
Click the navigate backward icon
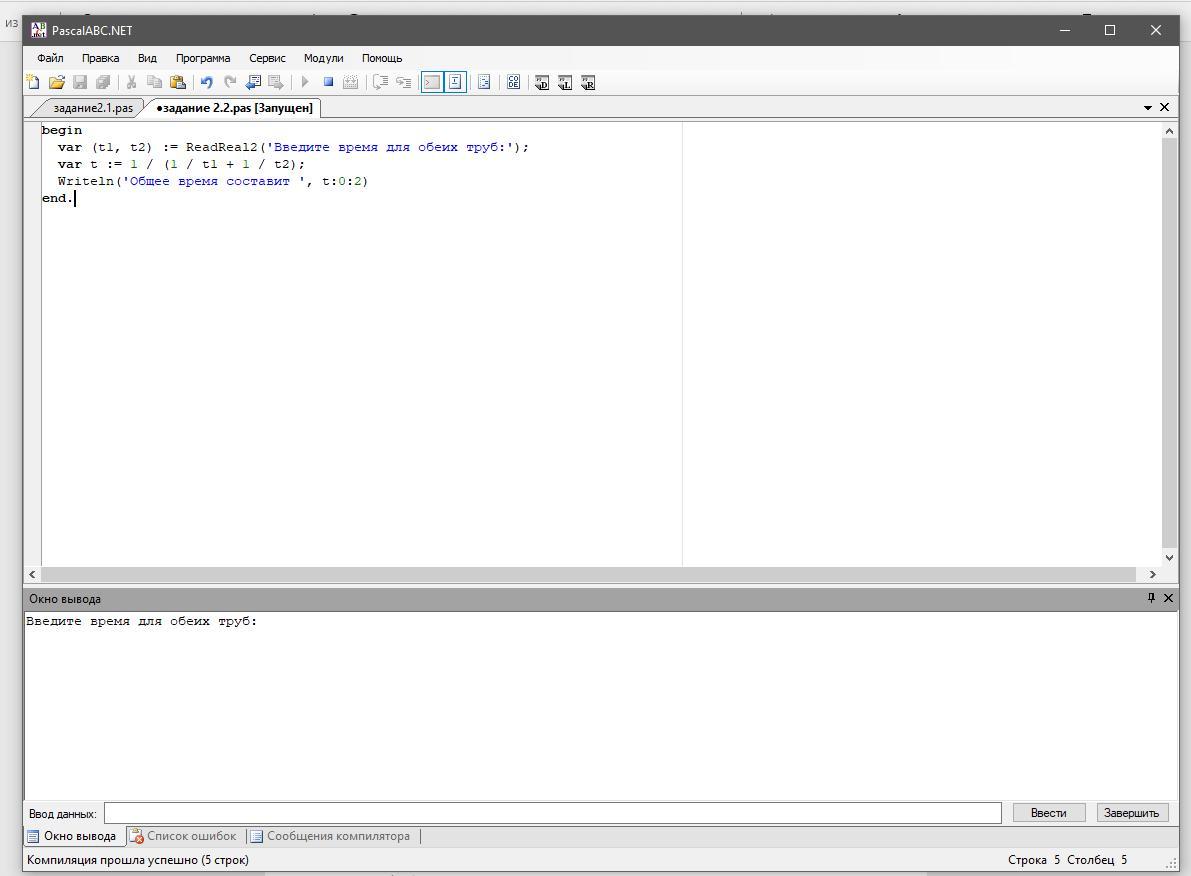(253, 83)
